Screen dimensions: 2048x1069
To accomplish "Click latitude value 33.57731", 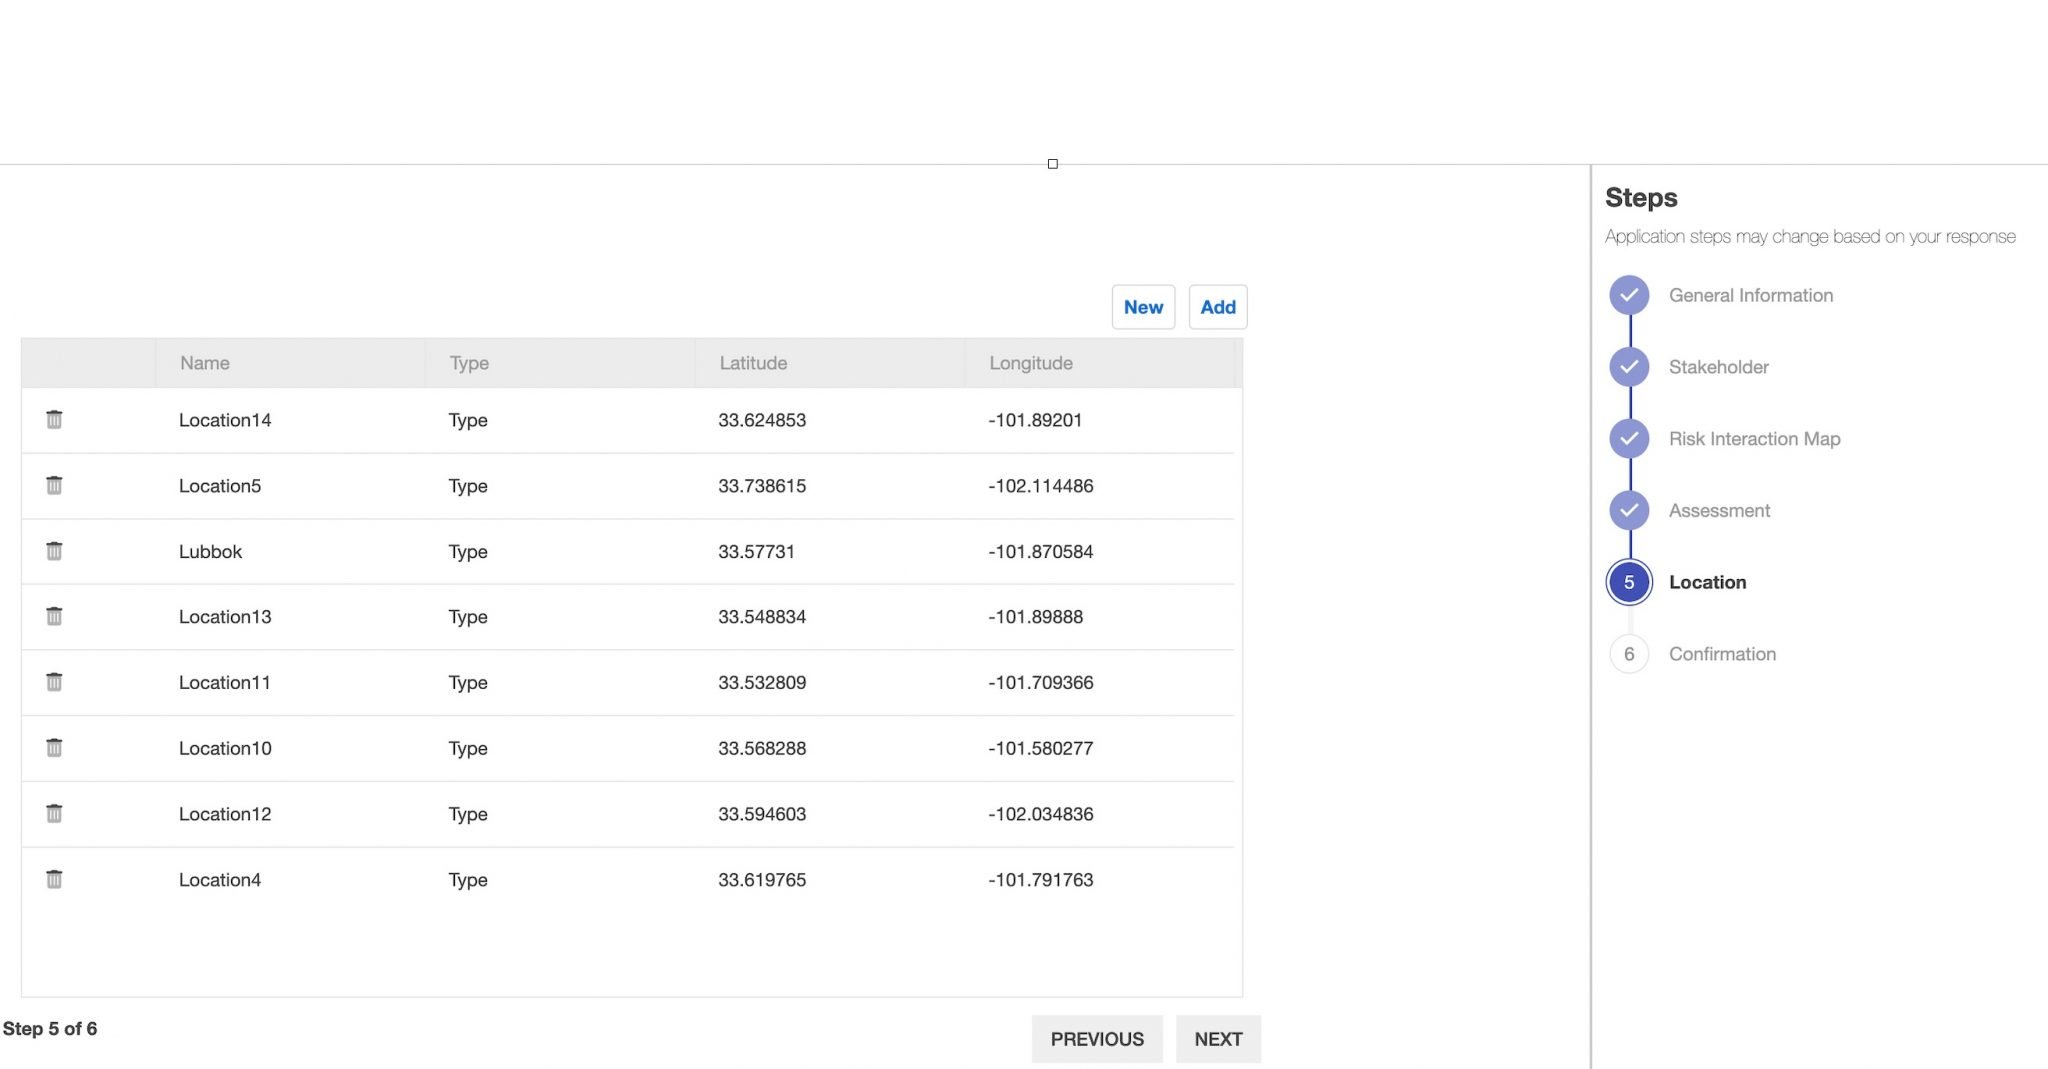I will tap(756, 551).
